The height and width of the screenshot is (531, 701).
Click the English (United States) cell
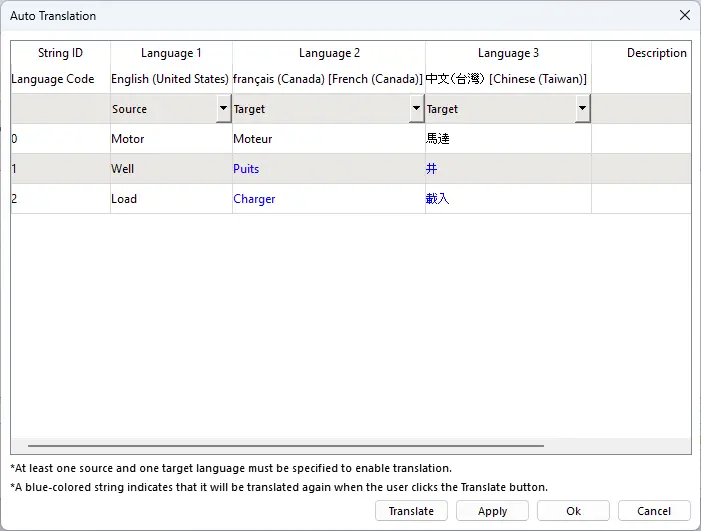tap(170, 79)
